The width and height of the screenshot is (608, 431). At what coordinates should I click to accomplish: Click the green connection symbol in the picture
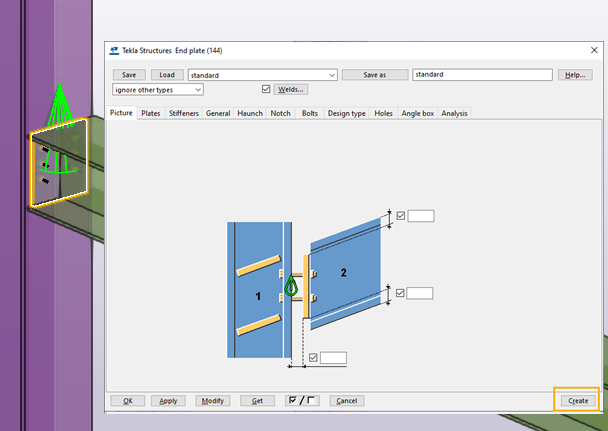[291, 286]
